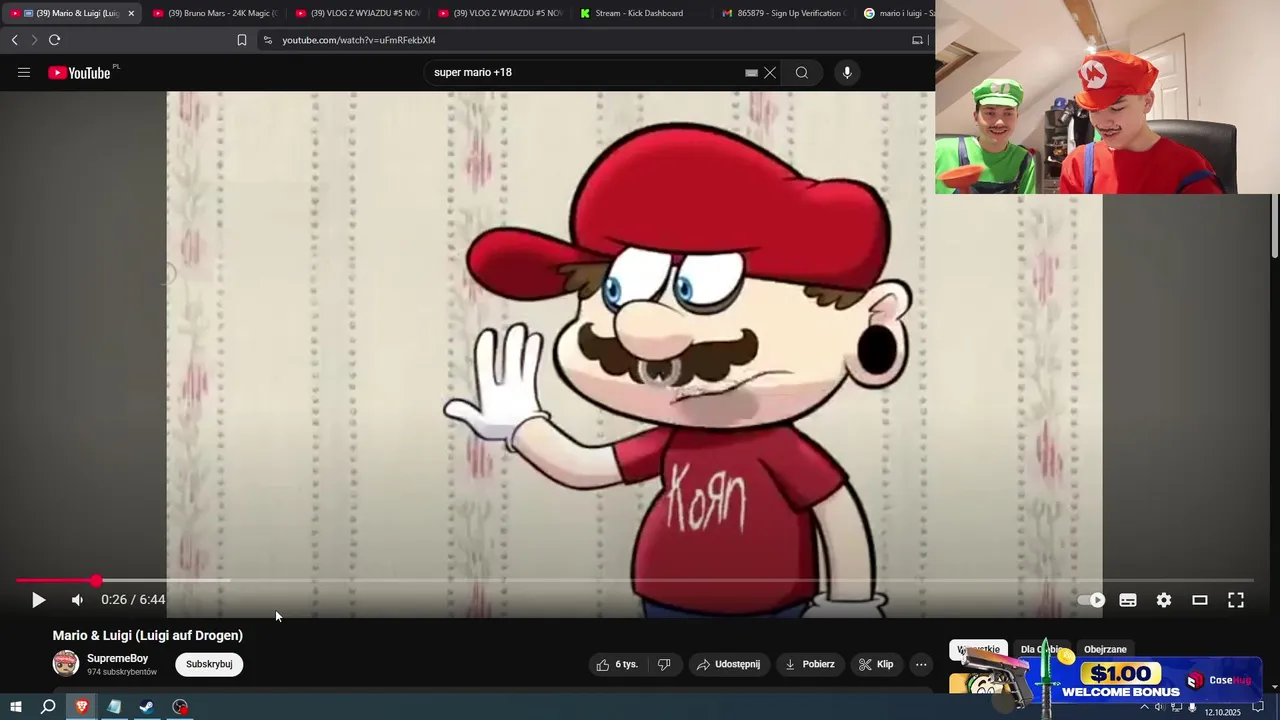This screenshot has height=720, width=1280.
Task: Open the Windows Start menu
Action: tap(16, 707)
